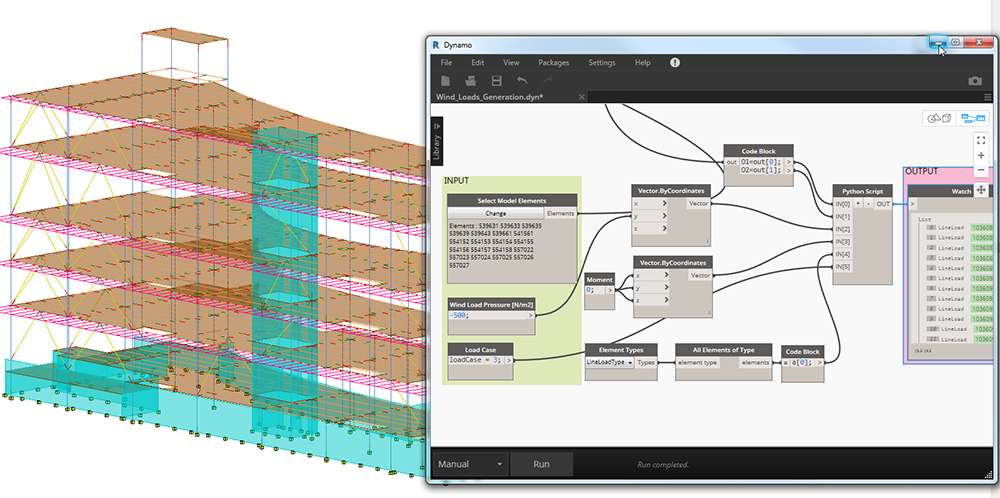The width and height of the screenshot is (1000, 498).
Task: Open the Manual run mode dropdown
Action: click(470, 464)
